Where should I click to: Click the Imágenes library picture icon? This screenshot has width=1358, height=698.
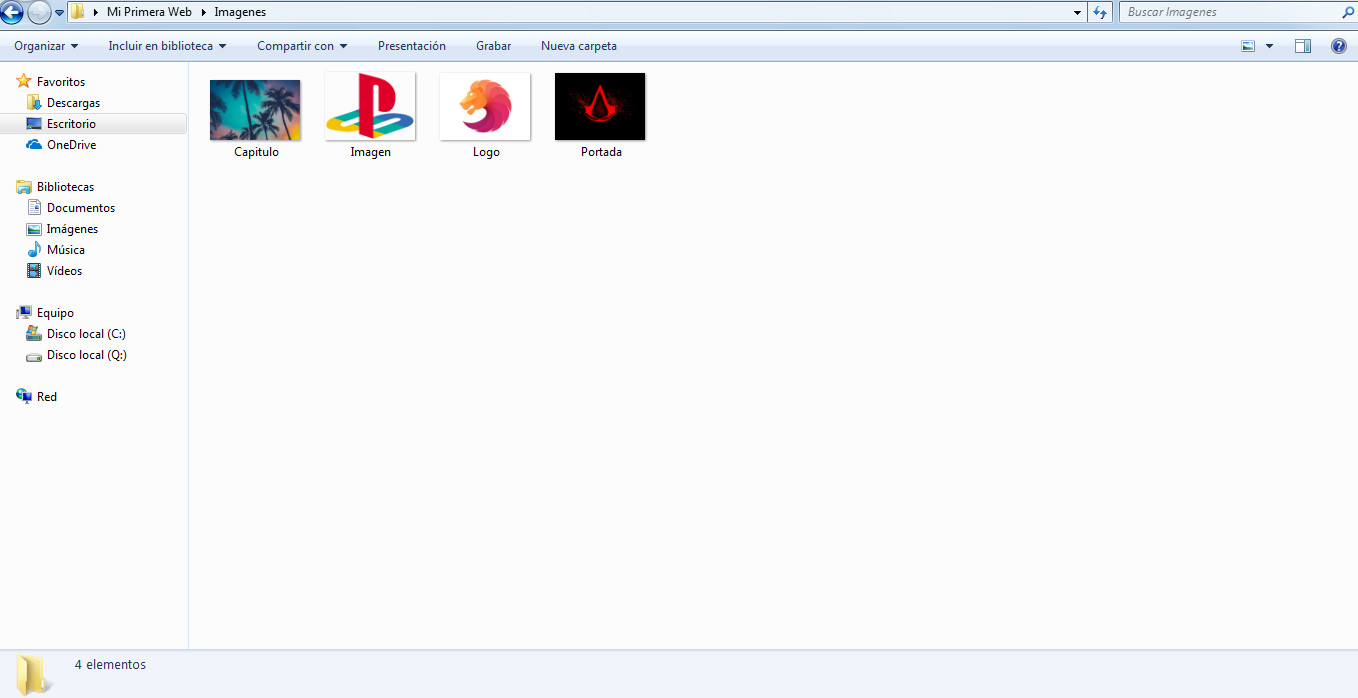(x=34, y=229)
